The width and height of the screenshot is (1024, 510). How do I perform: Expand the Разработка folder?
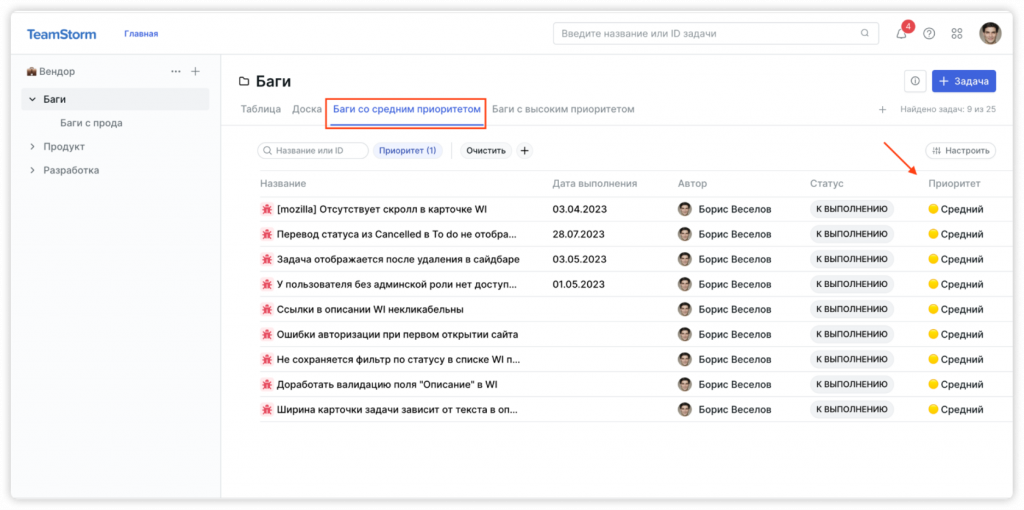[32, 171]
